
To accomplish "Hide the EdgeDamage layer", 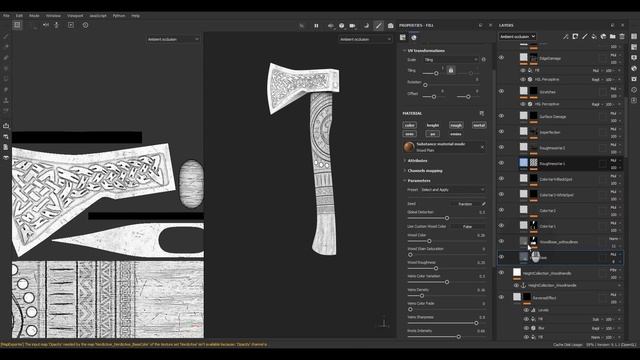I will pyautogui.click(x=501, y=58).
